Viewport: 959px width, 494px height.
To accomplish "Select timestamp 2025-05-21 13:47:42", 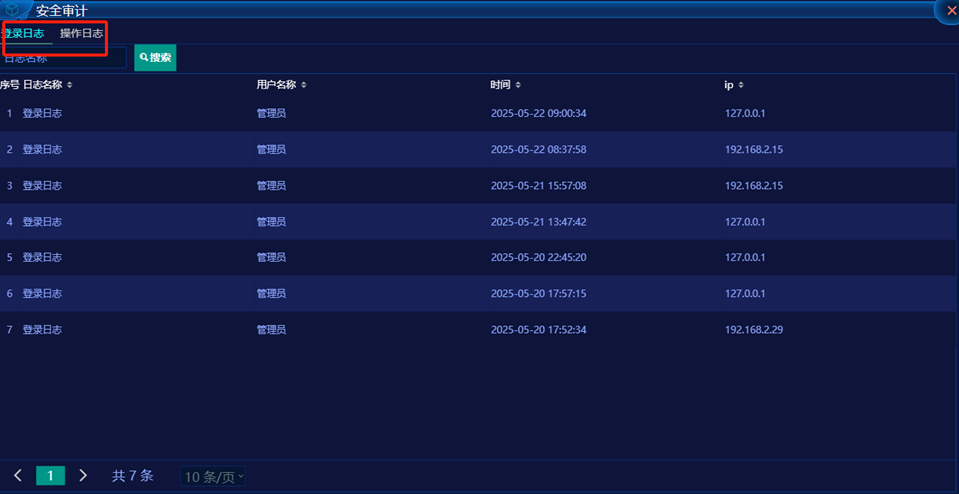I will coord(539,221).
